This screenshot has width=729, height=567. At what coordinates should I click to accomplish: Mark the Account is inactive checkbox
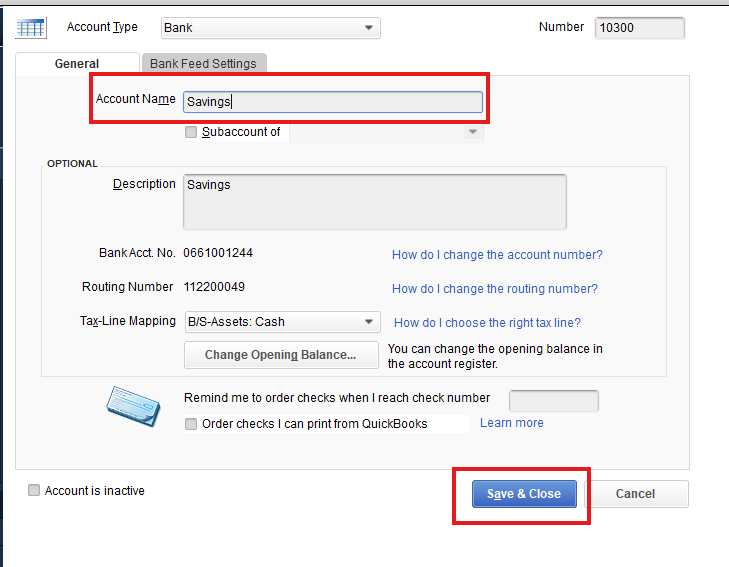click(x=34, y=490)
